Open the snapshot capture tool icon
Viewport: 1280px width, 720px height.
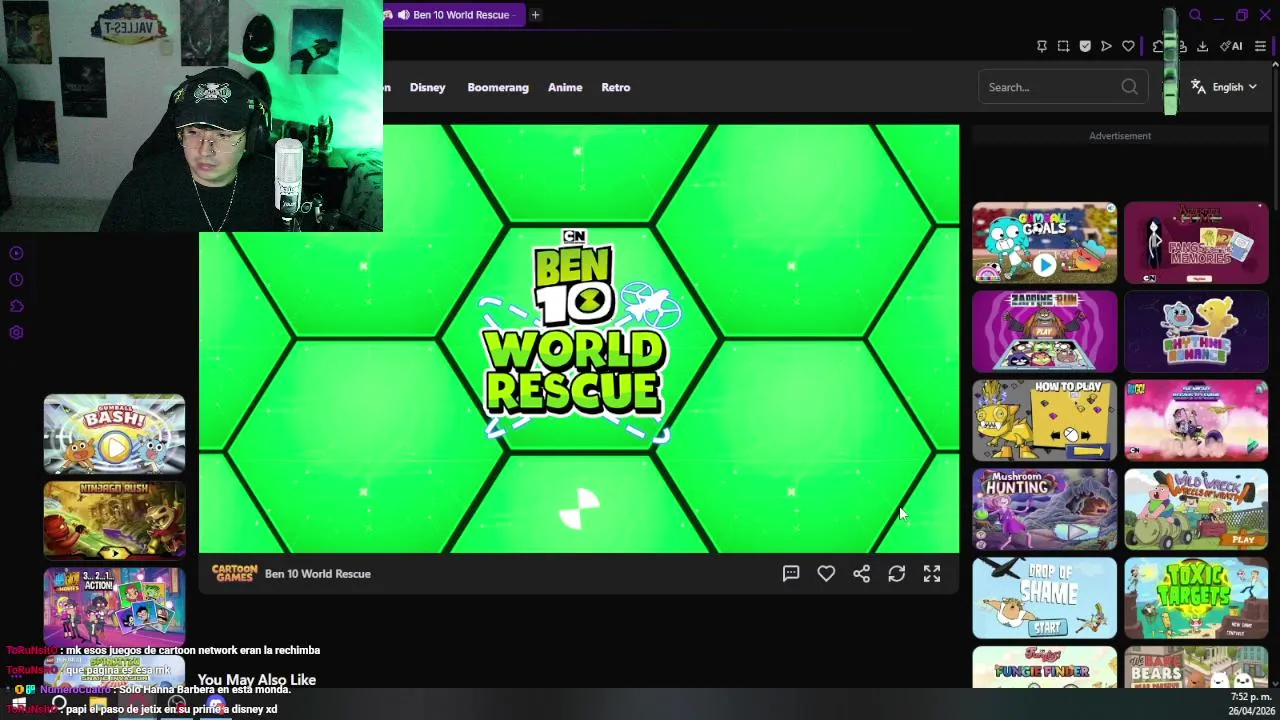tap(1063, 46)
